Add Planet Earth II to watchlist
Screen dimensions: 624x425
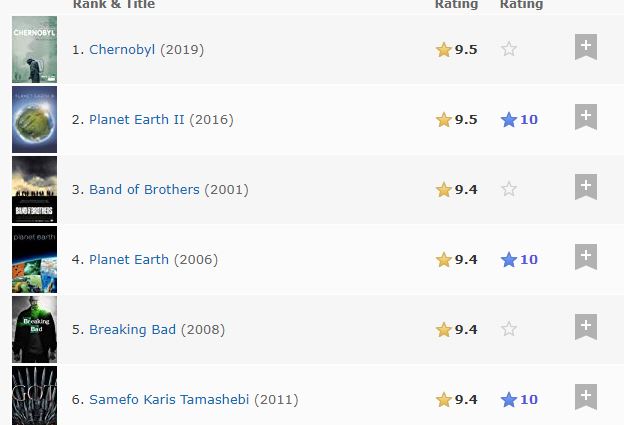click(586, 118)
